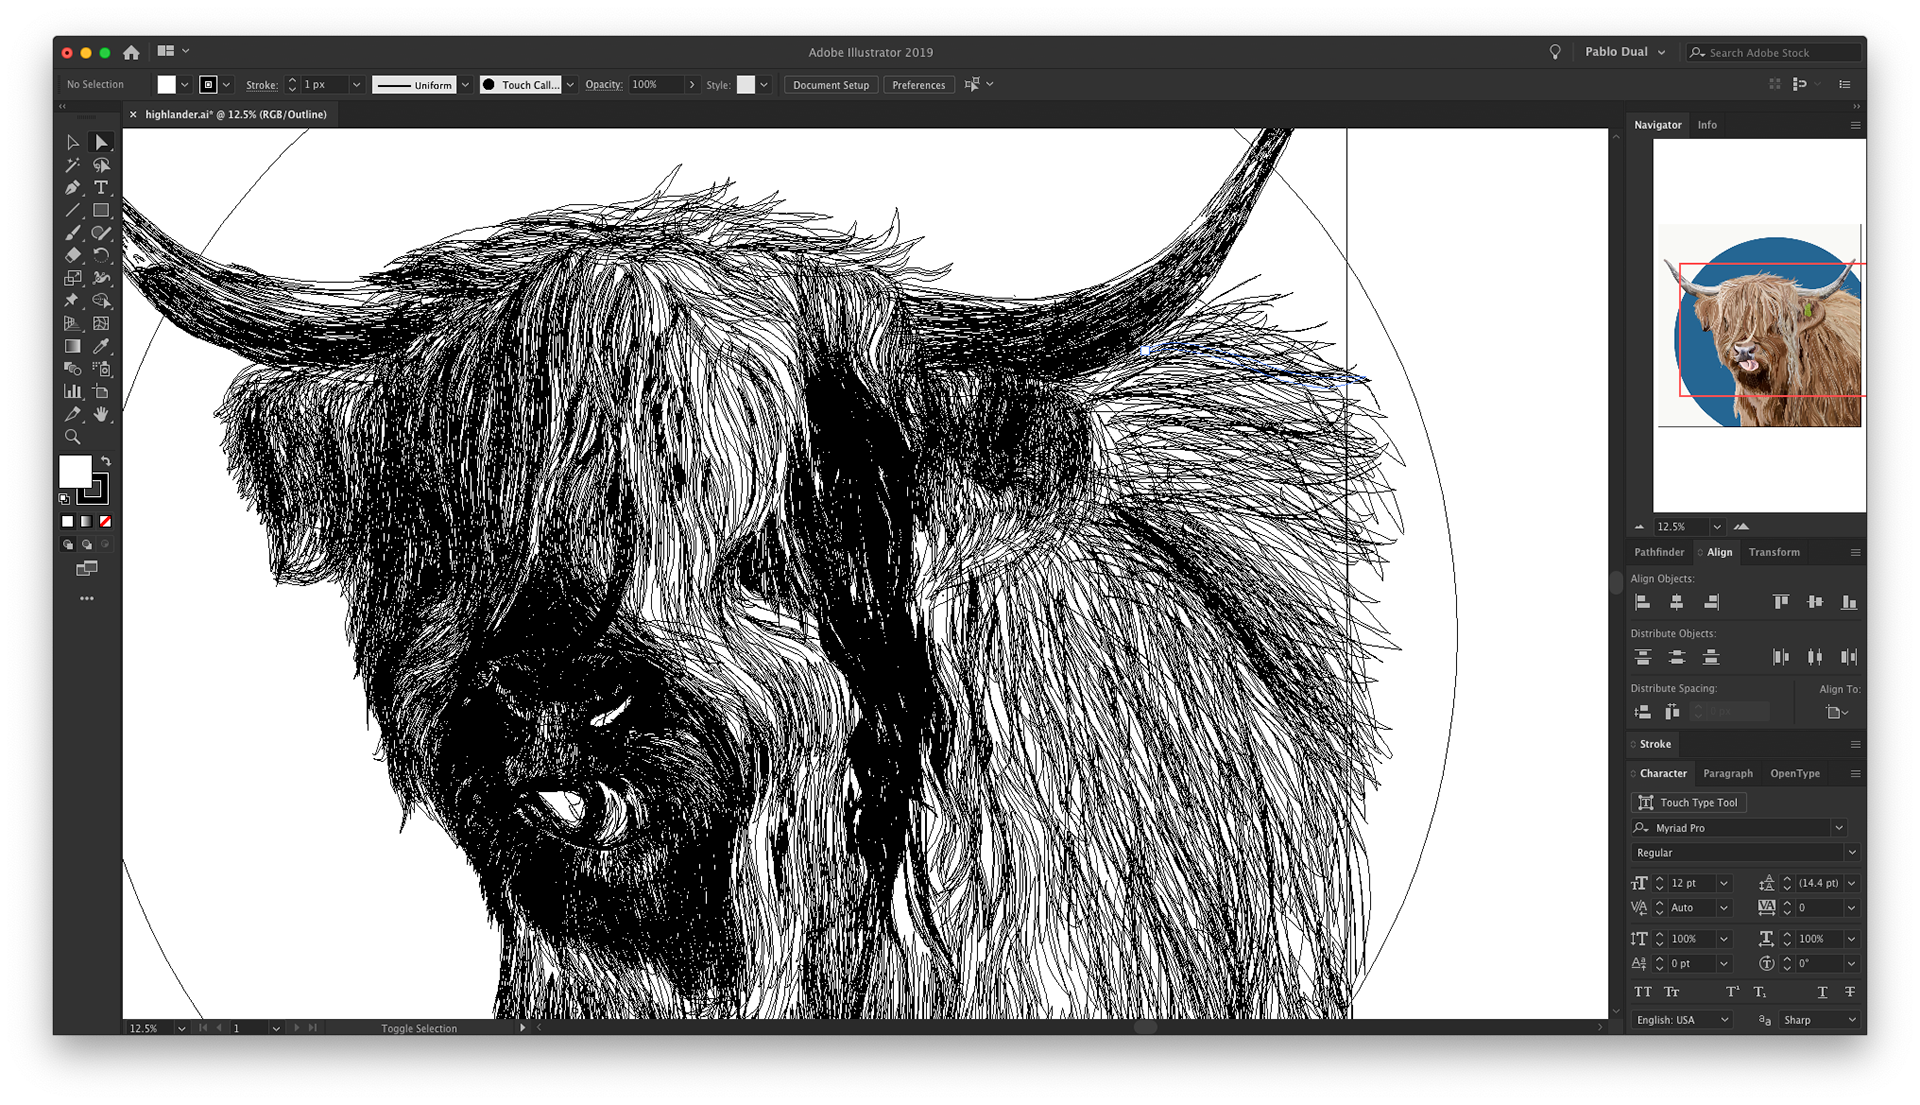Swap fill and stroke colors
The height and width of the screenshot is (1105, 1920).
106,461
